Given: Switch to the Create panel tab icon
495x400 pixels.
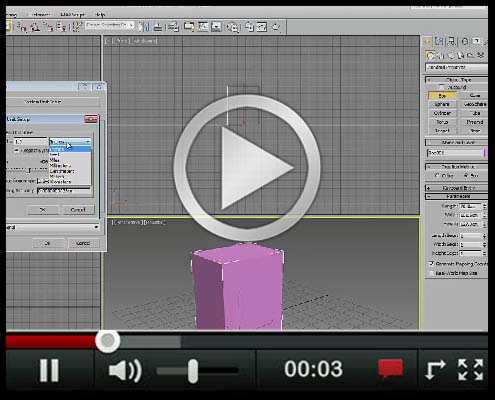Looking at the screenshot, I should tap(428, 42).
